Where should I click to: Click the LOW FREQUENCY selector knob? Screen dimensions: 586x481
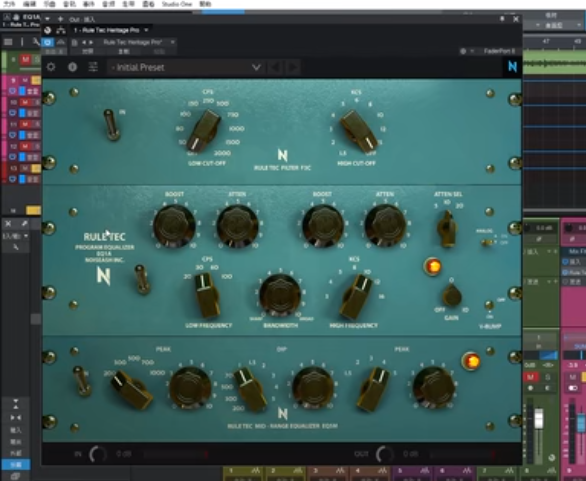pyautogui.click(x=207, y=295)
